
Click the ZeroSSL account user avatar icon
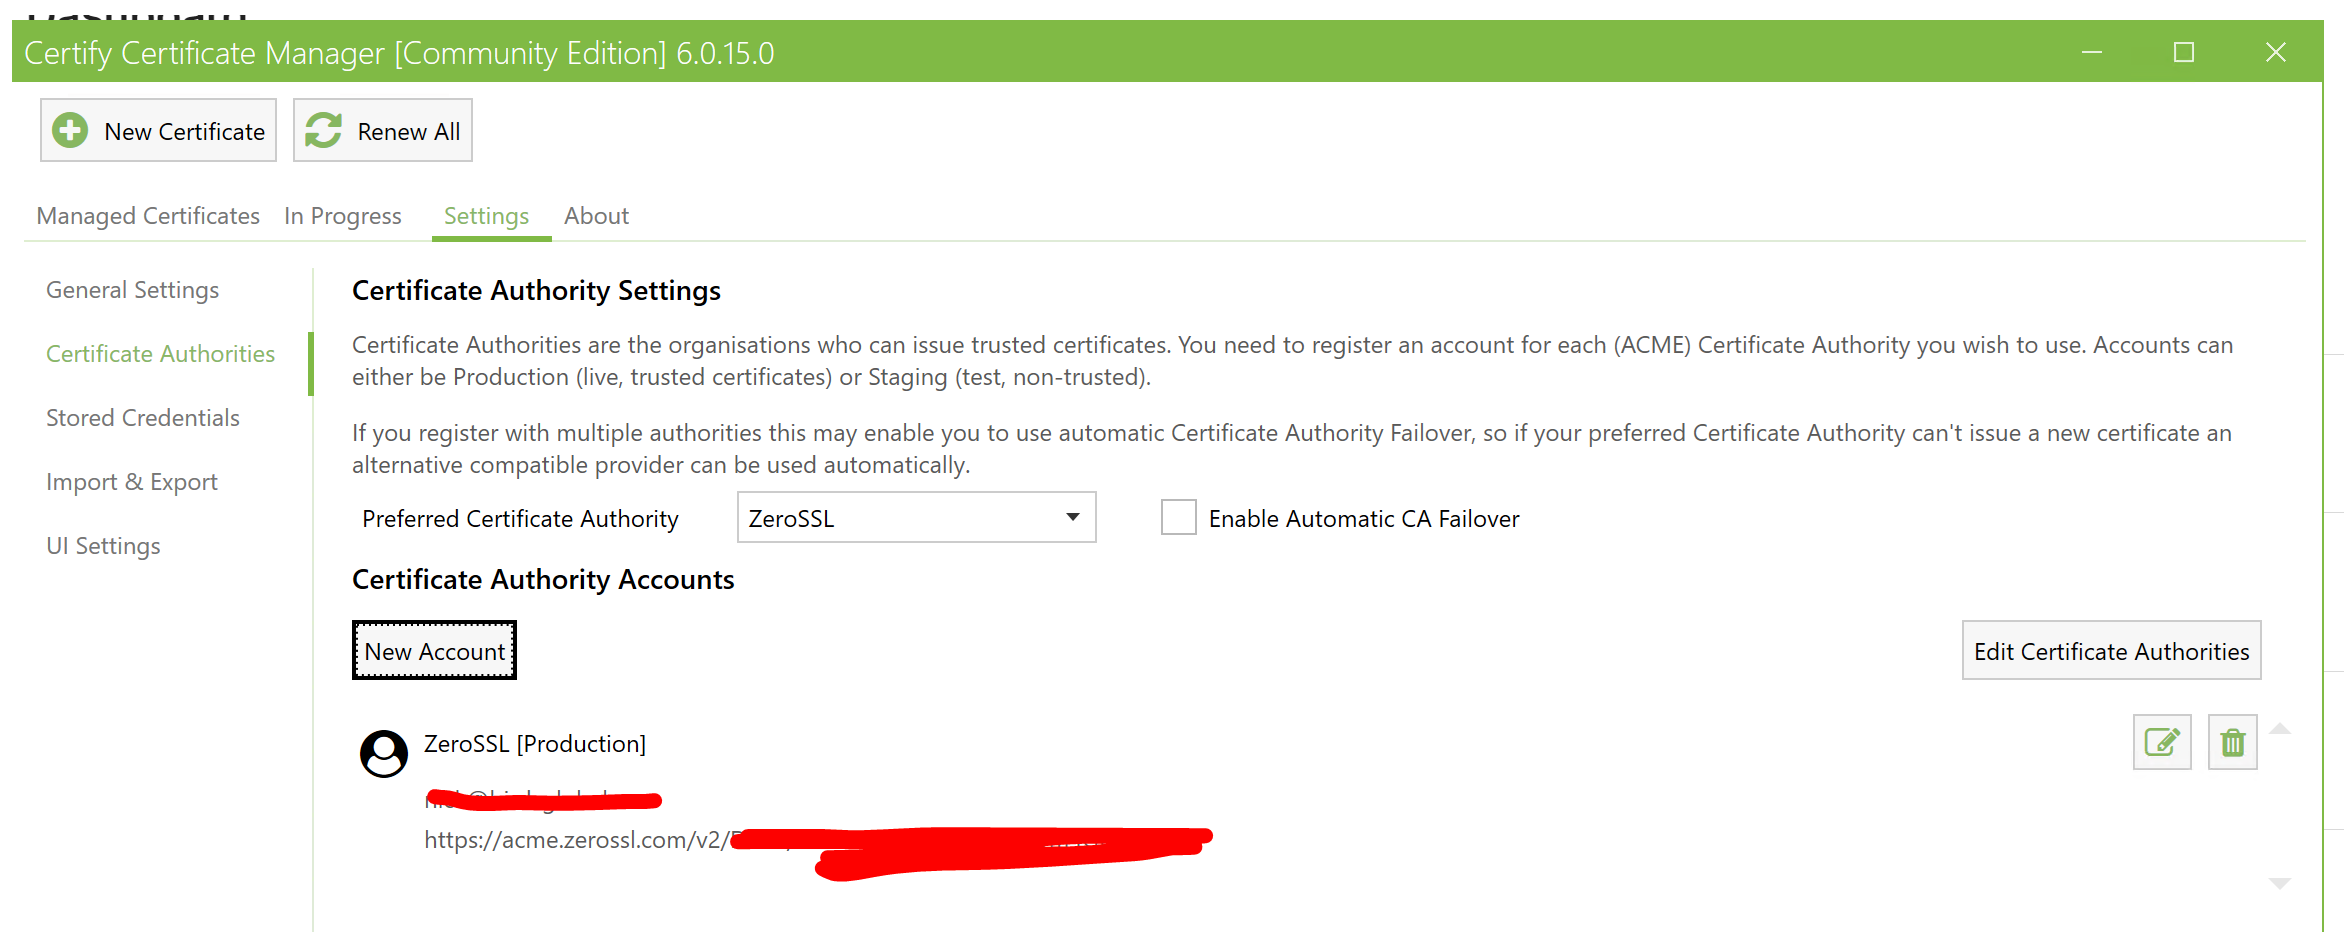pyautogui.click(x=384, y=753)
